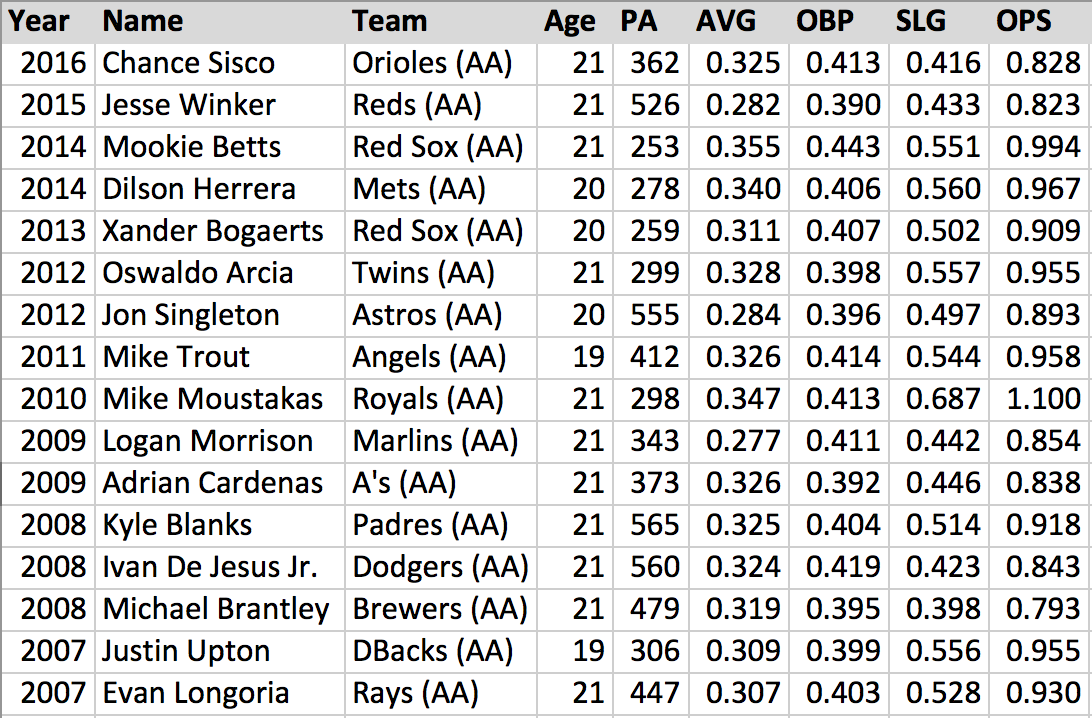Click the Name column header
Image resolution: width=1092 pixels, height=718 pixels.
(143, 21)
